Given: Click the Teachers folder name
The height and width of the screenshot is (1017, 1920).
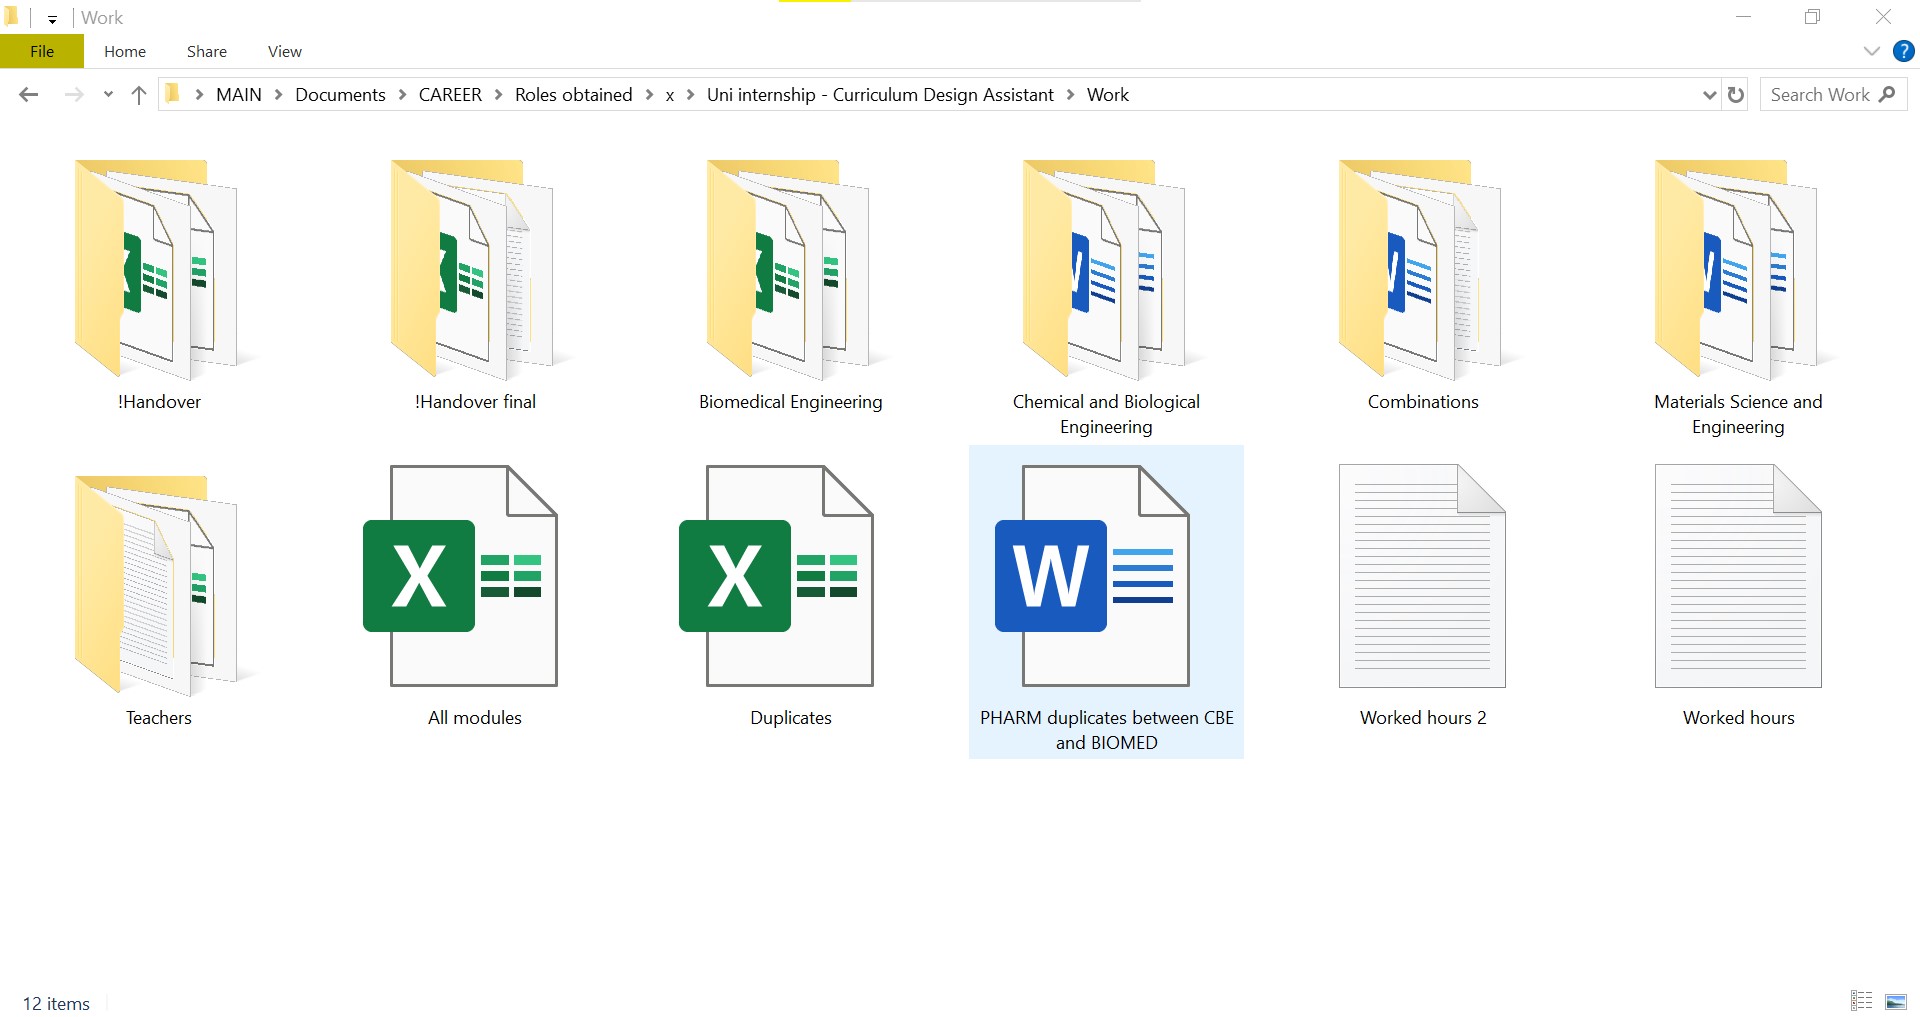Looking at the screenshot, I should 158,718.
